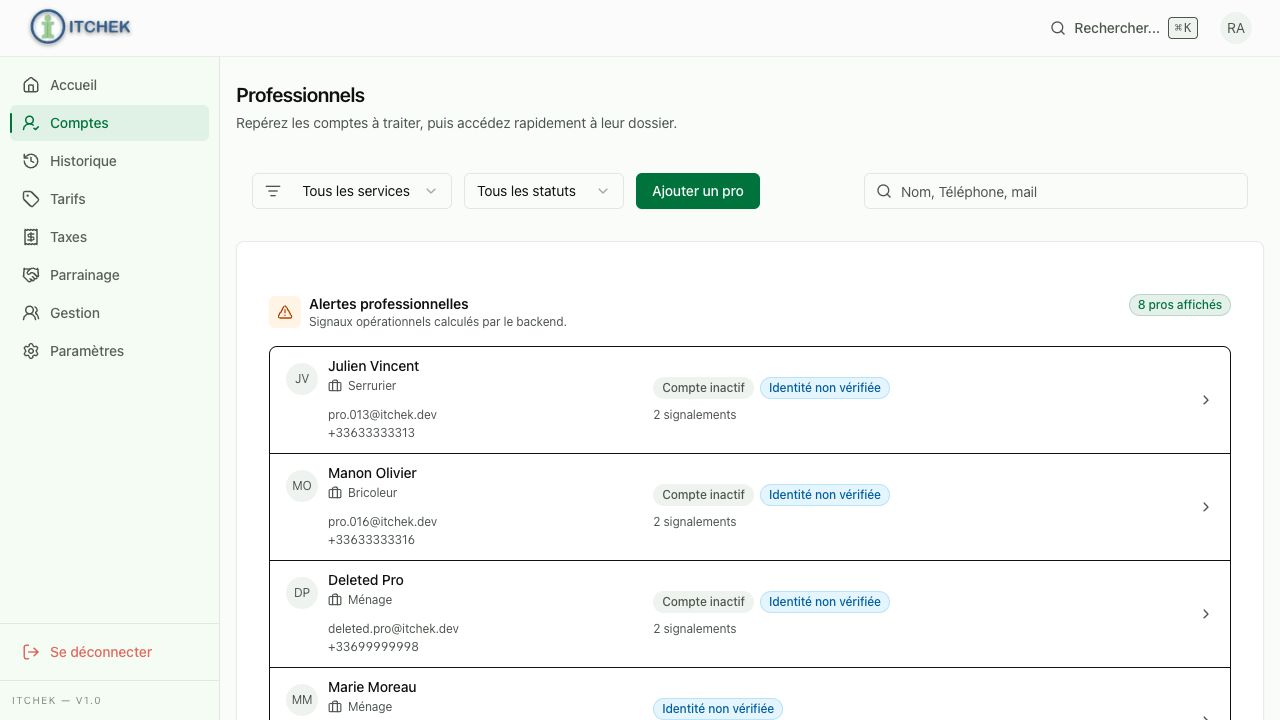
Task: Click the JV avatar for Julien Vincent
Action: 302,379
